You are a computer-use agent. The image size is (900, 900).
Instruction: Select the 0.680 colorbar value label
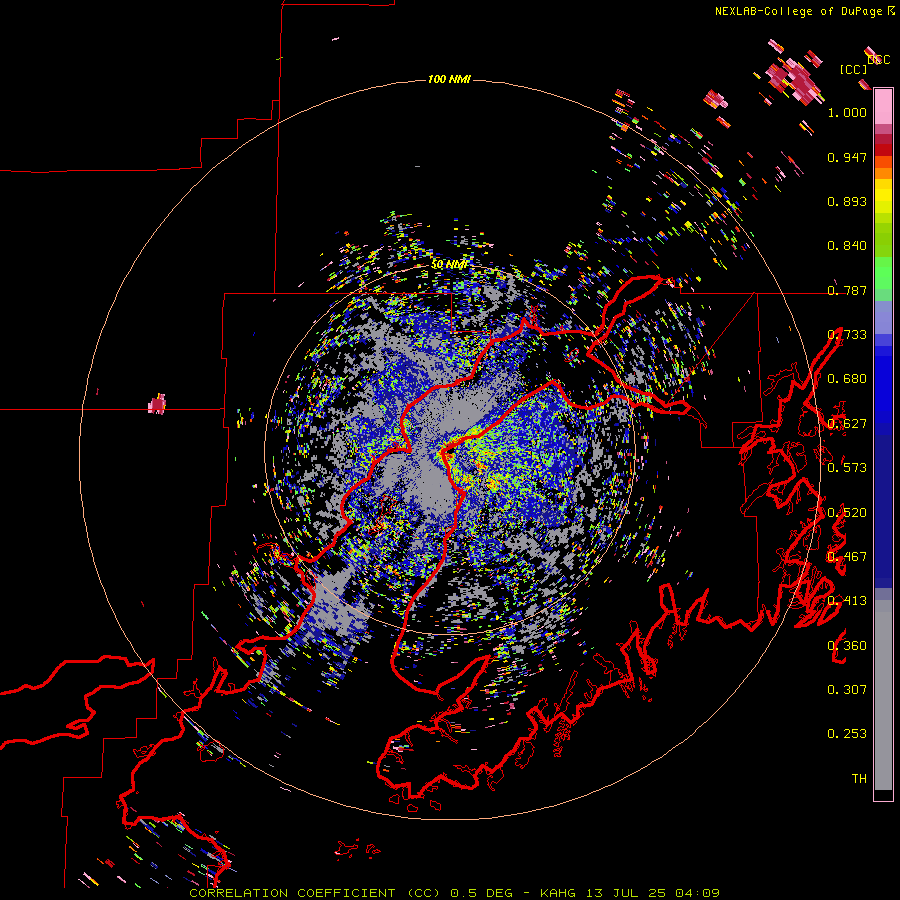click(x=847, y=379)
